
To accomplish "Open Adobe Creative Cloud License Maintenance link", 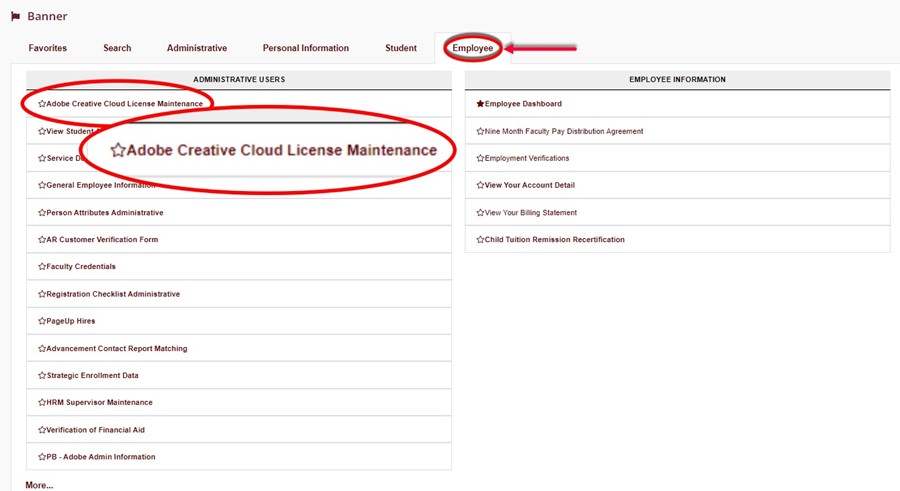I will [x=125, y=104].
